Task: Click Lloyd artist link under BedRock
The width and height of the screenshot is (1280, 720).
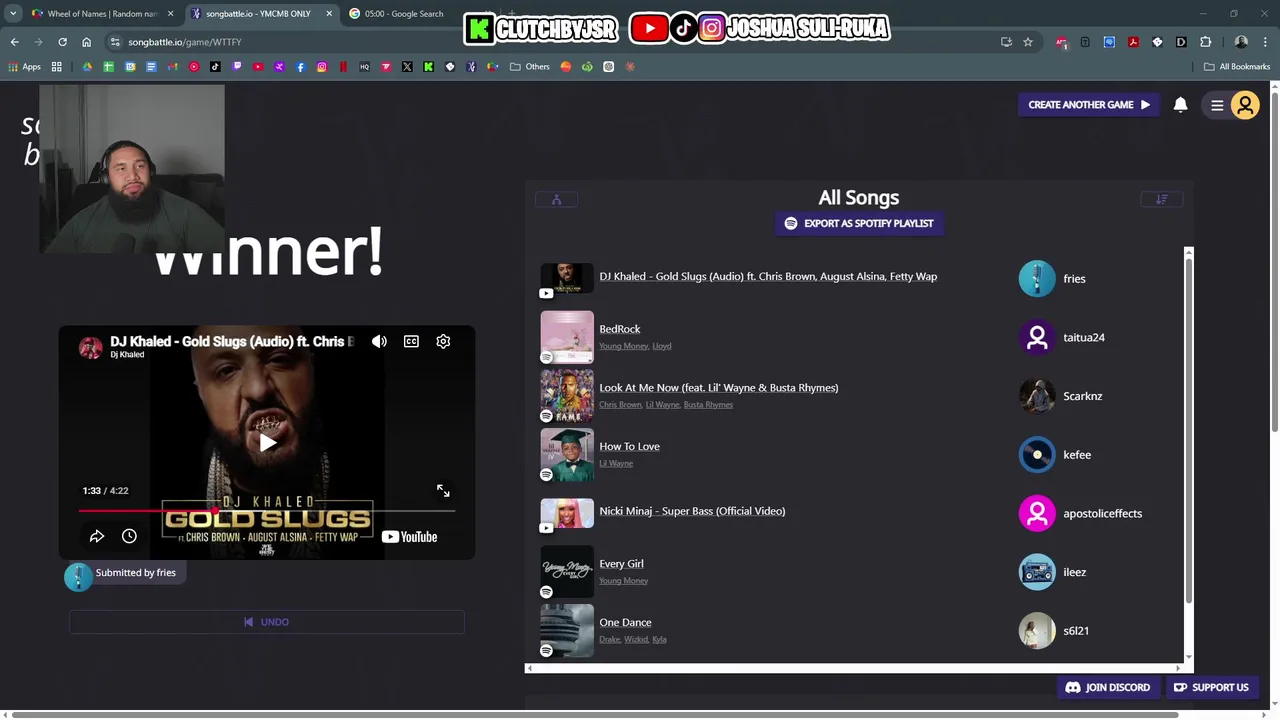Action: (662, 346)
